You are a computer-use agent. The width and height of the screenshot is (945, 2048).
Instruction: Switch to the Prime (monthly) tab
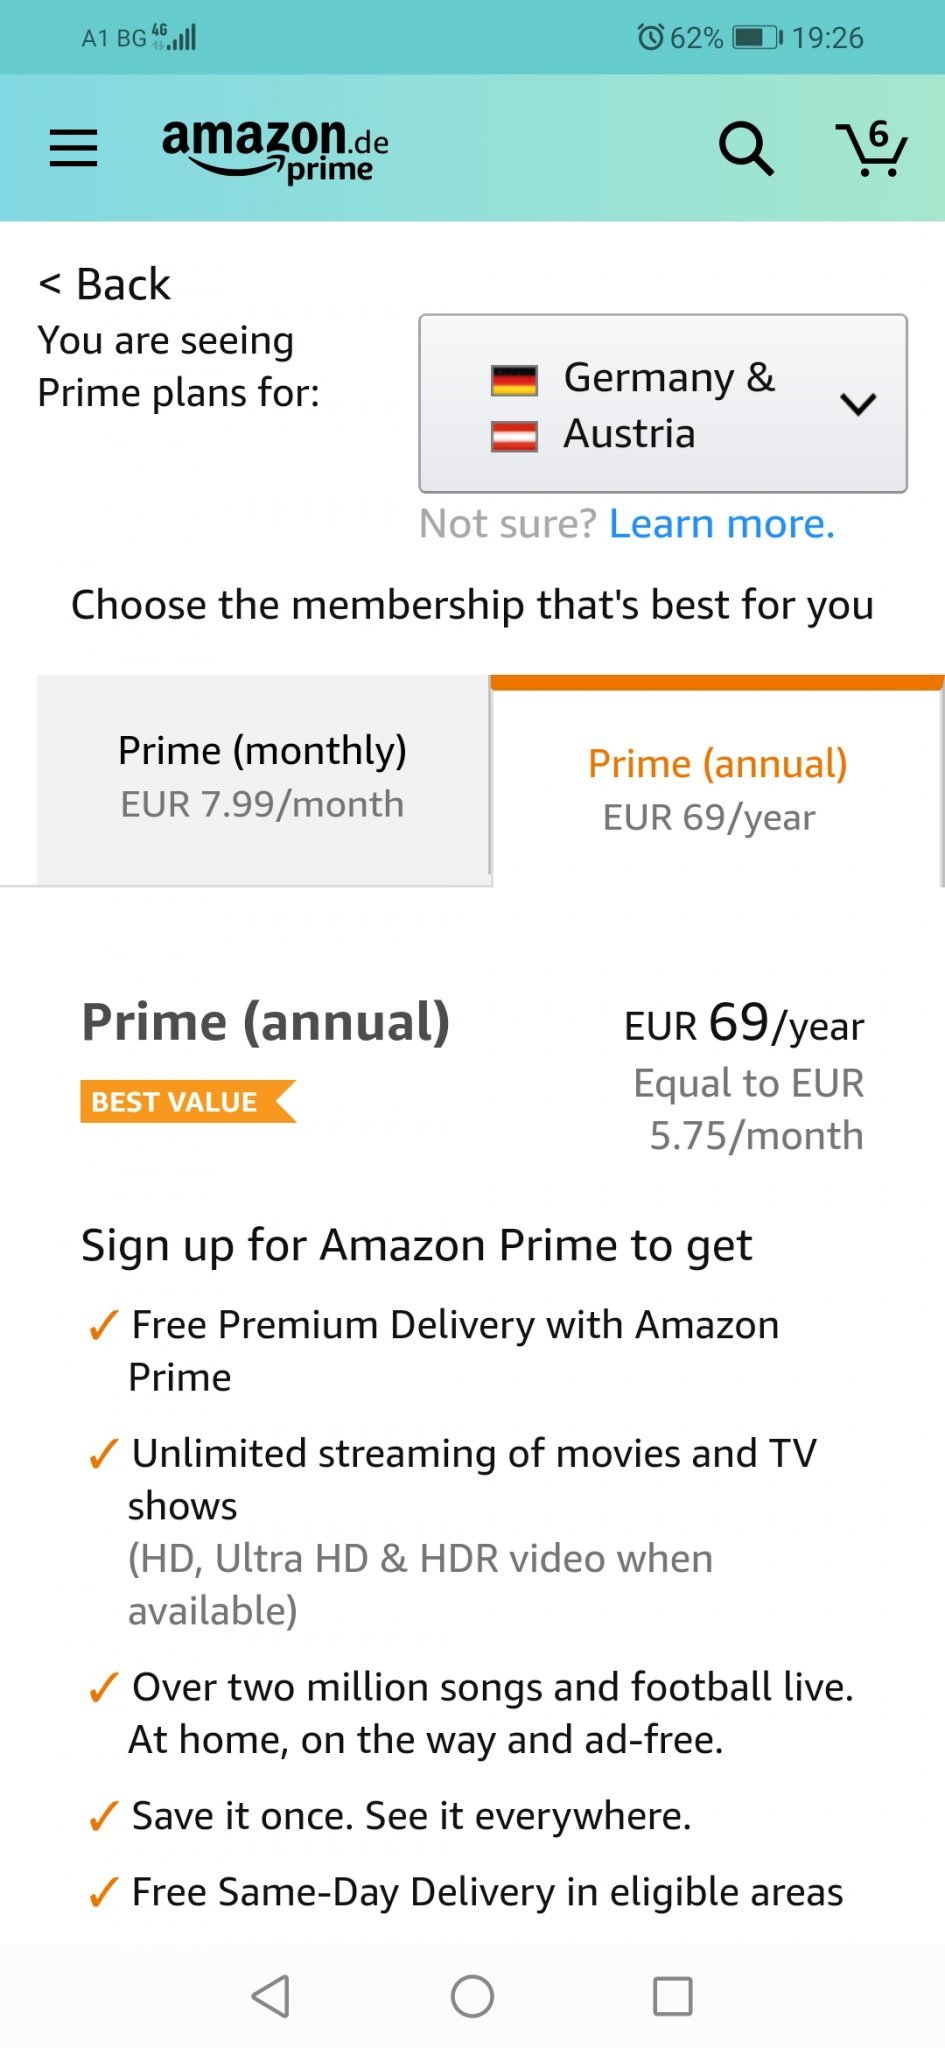tap(262, 778)
